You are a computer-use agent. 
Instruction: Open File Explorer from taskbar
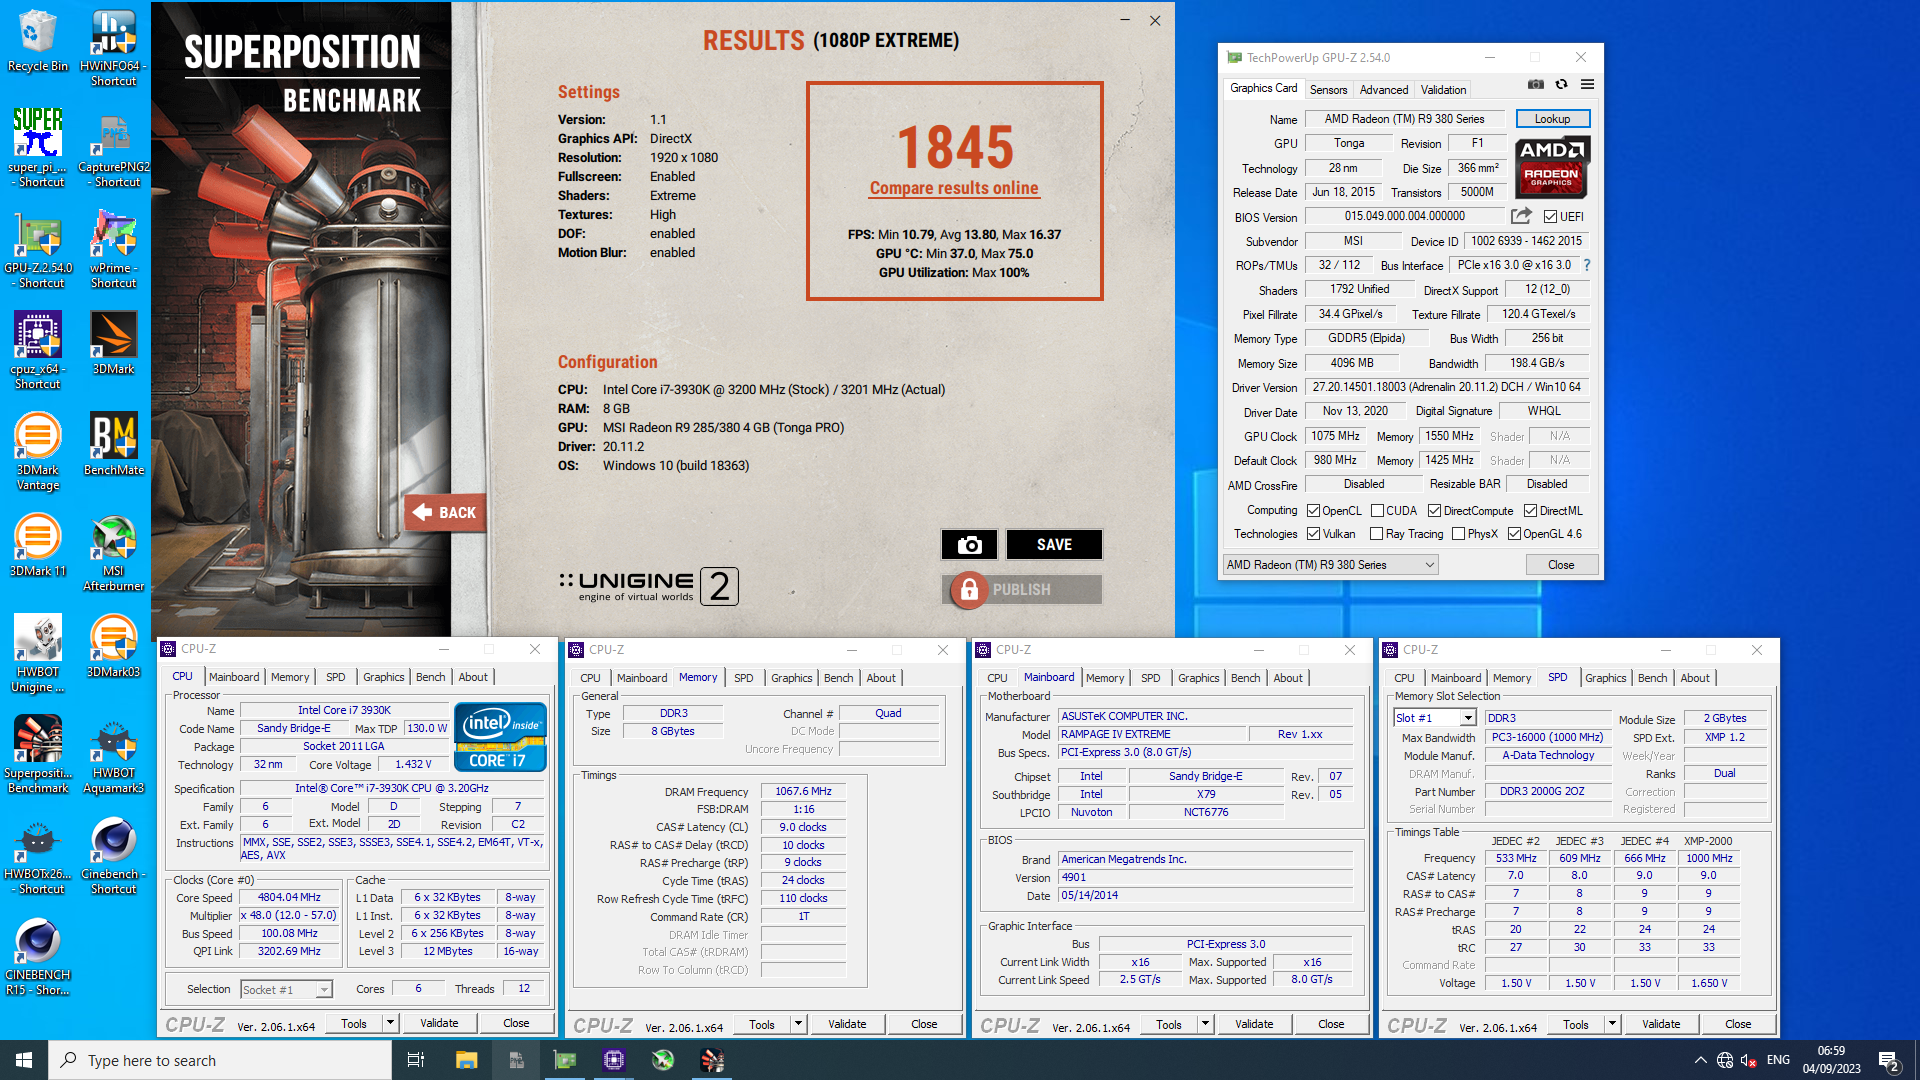pos(466,1060)
